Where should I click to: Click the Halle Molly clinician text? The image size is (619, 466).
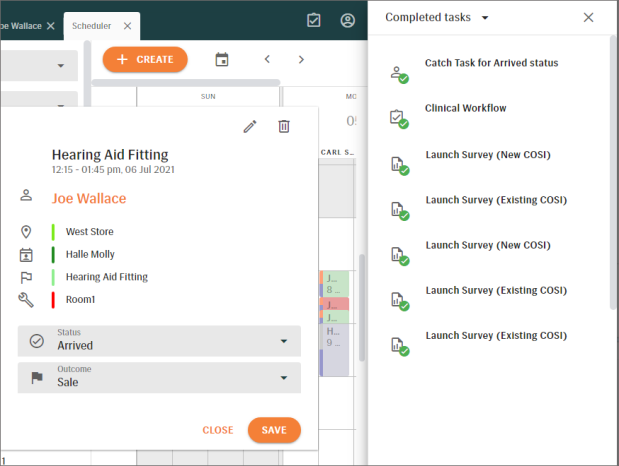click(x=90, y=254)
